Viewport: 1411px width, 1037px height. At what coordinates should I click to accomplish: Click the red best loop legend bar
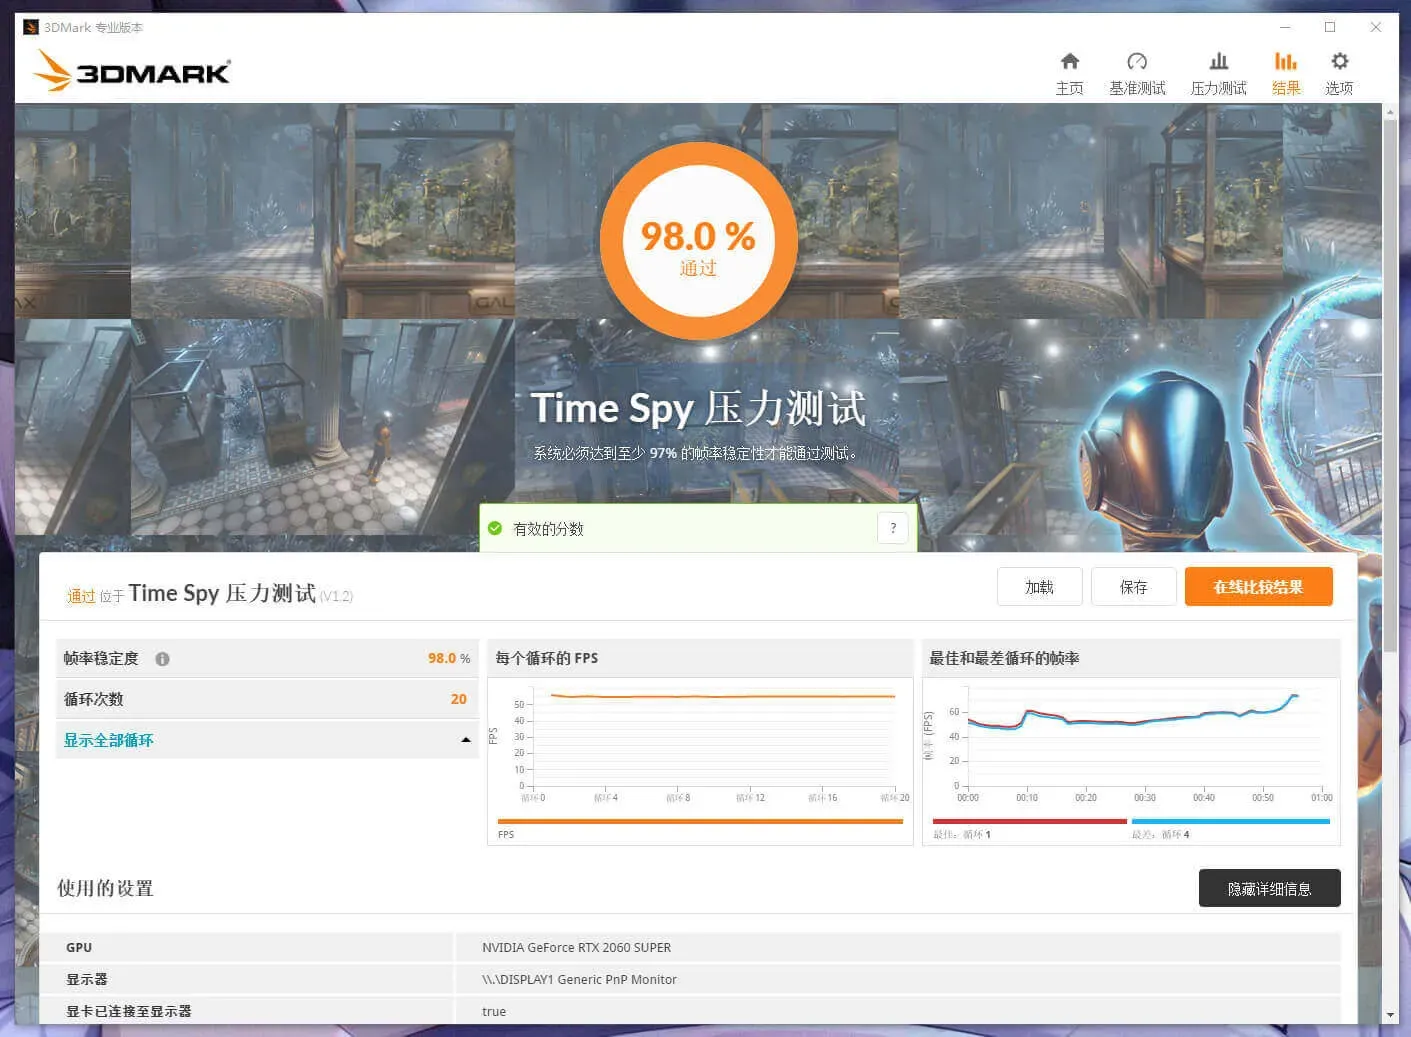(x=1029, y=822)
